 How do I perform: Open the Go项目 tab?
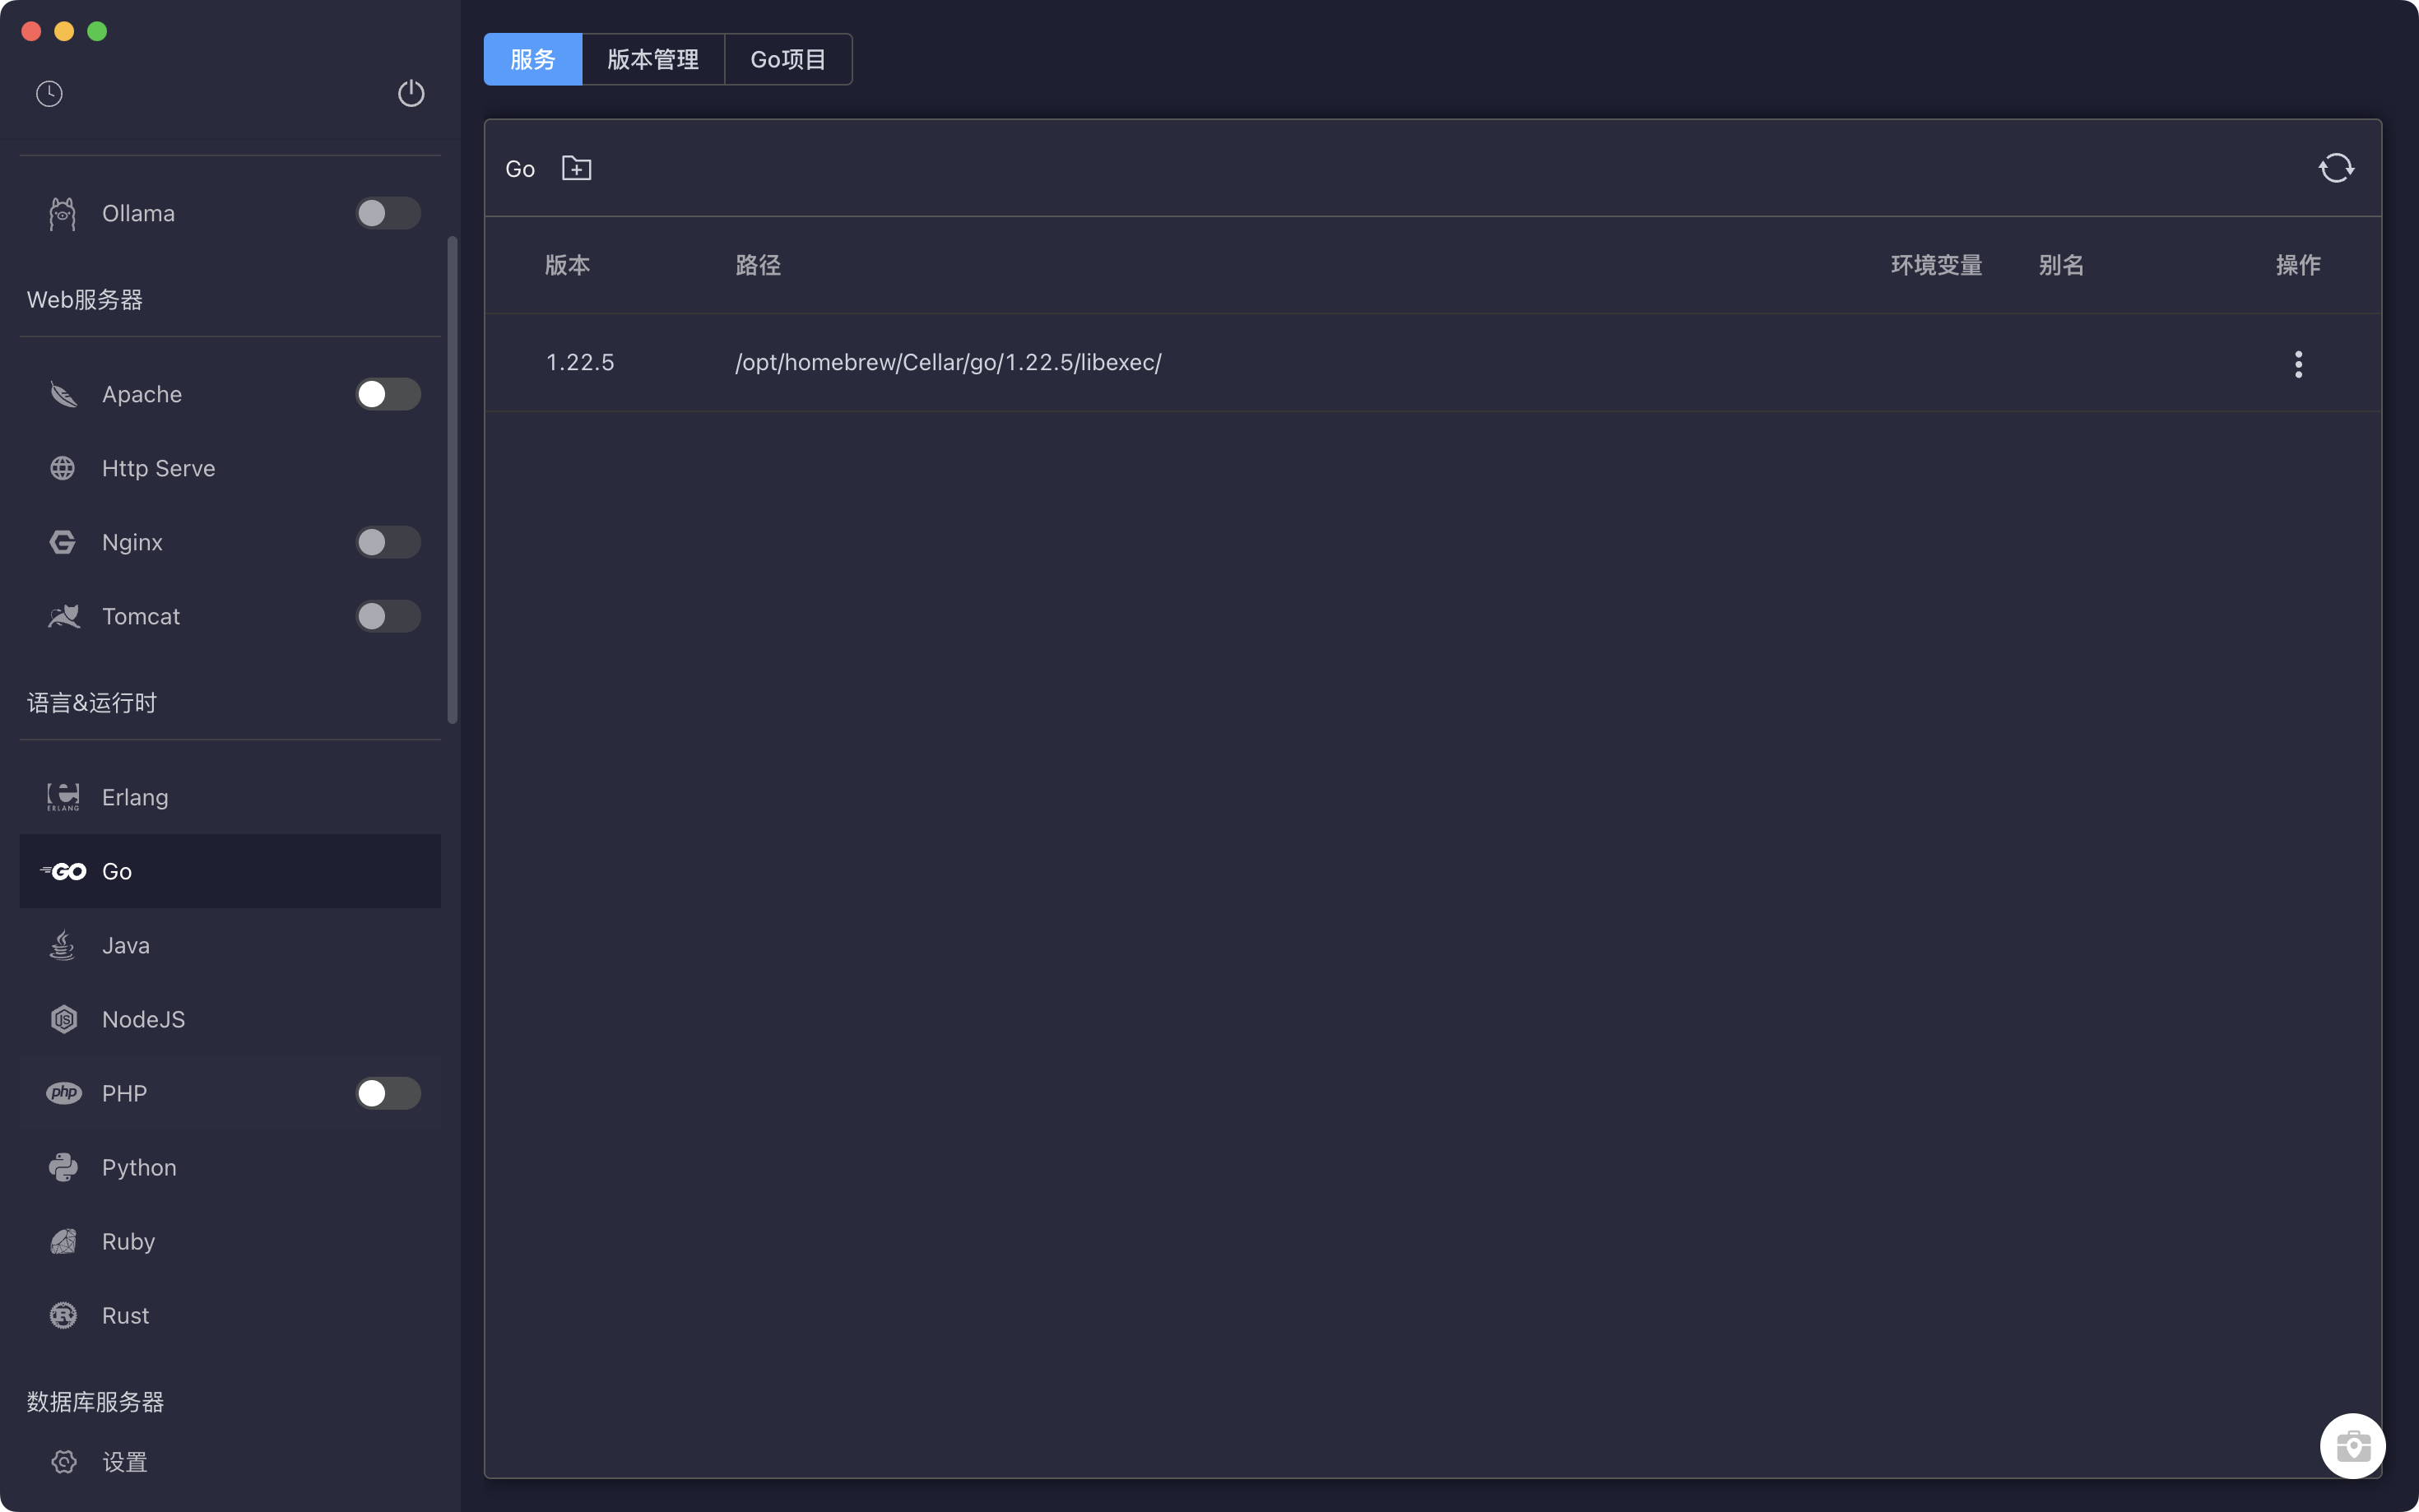[x=788, y=60]
